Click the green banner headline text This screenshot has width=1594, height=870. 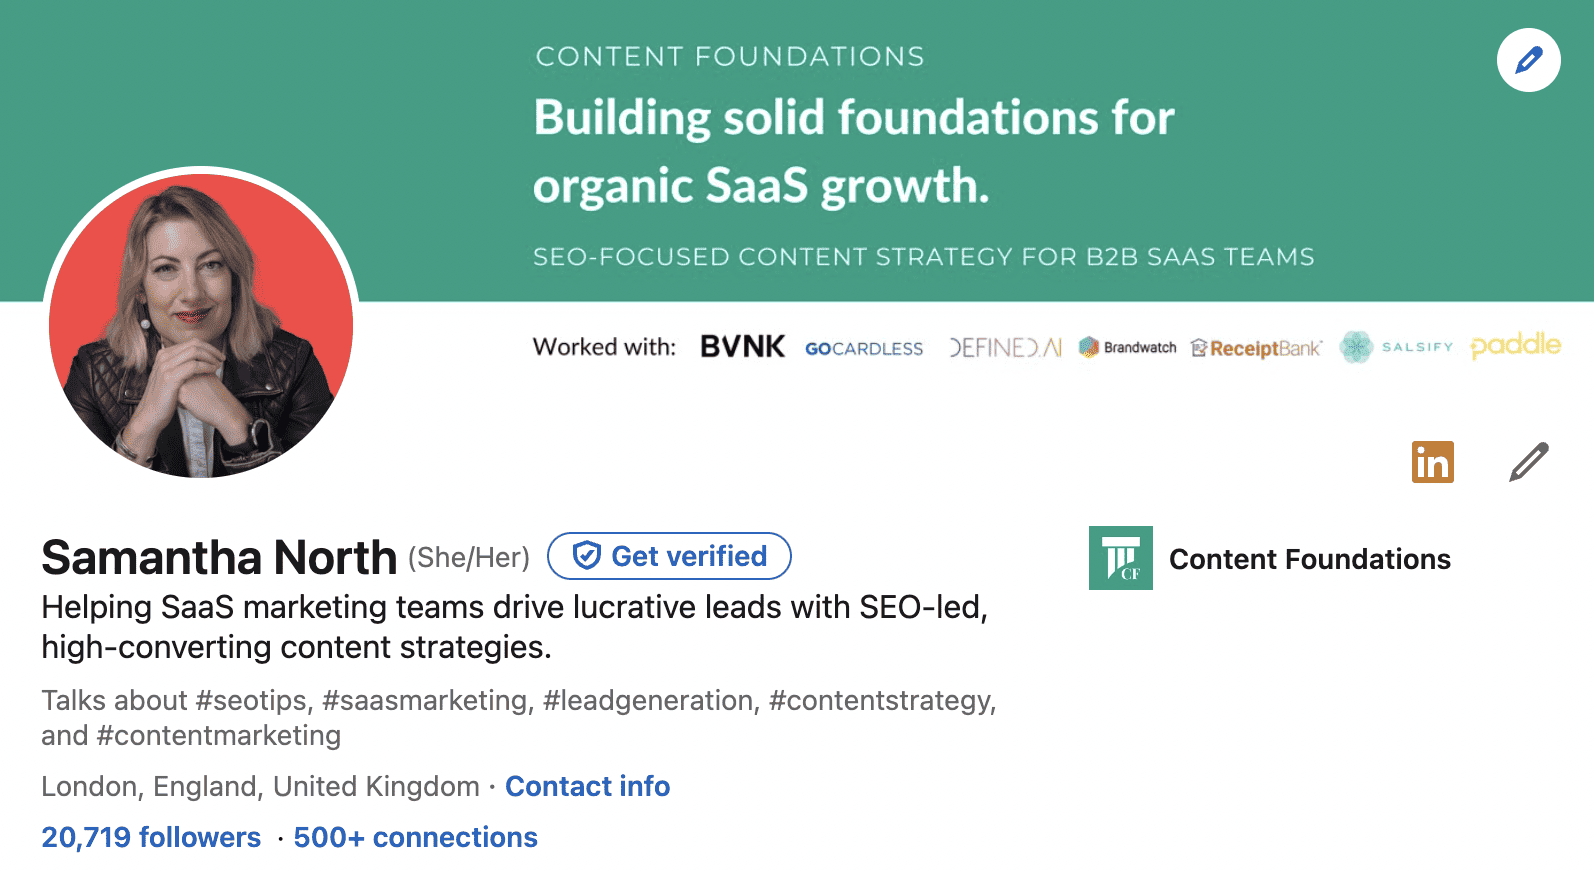853,151
